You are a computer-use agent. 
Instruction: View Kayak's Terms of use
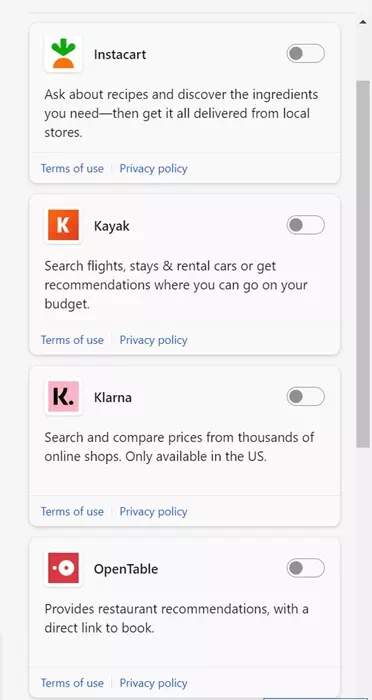[x=72, y=340]
